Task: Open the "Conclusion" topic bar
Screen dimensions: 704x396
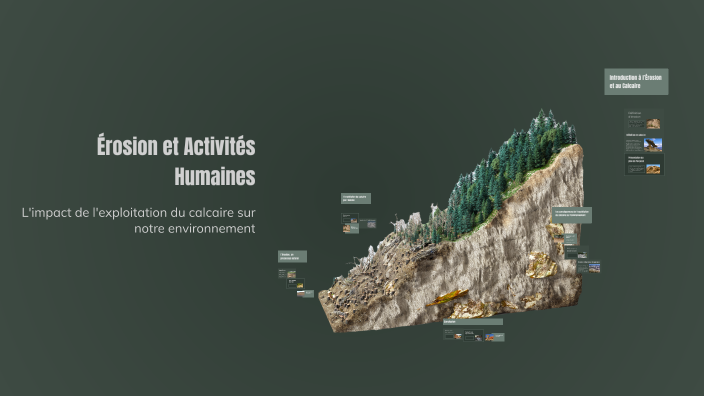Action: (x=473, y=321)
